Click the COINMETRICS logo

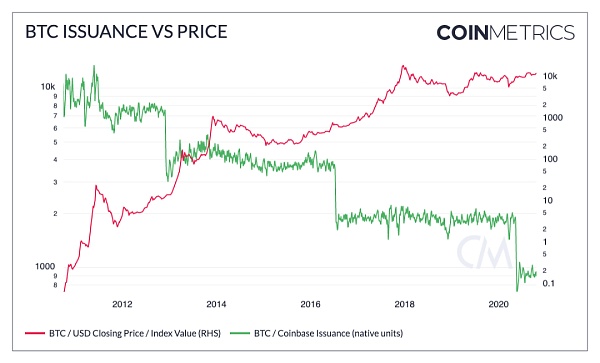click(505, 33)
